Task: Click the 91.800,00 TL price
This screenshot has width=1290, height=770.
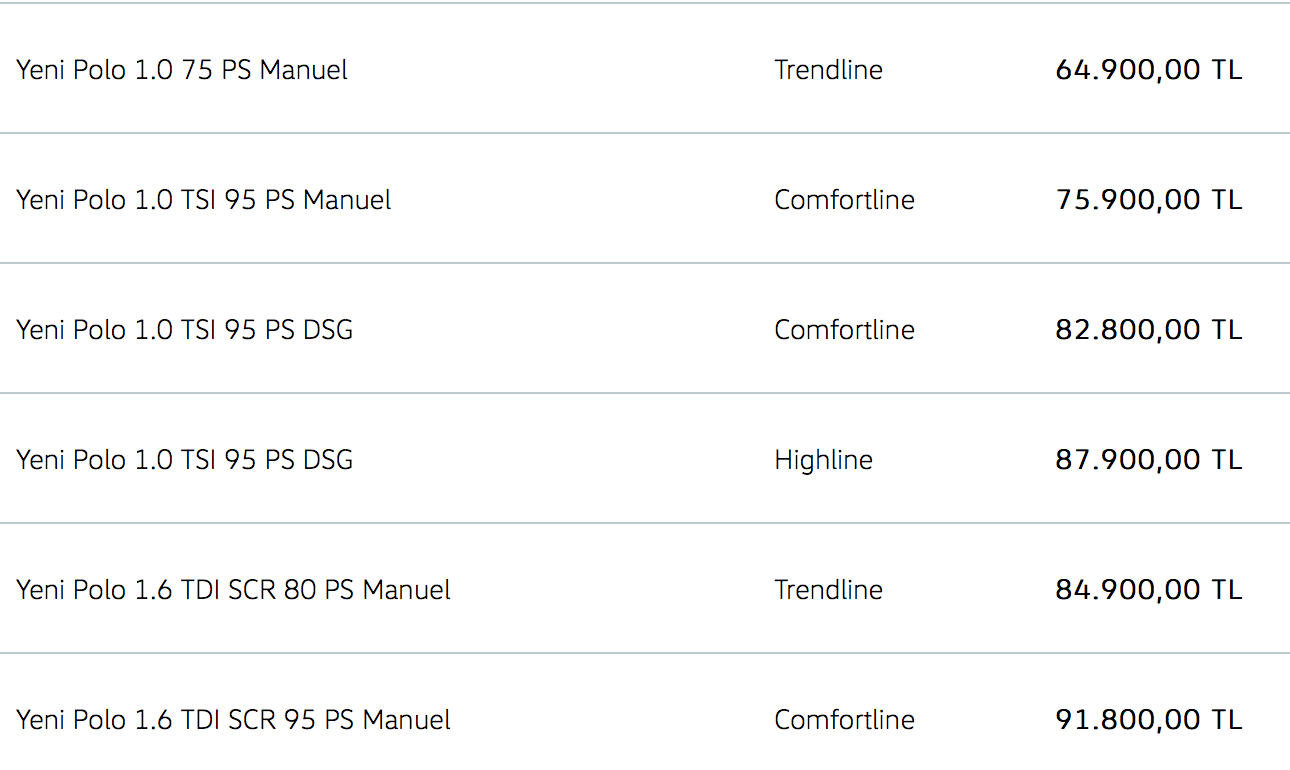Action: 1148,720
